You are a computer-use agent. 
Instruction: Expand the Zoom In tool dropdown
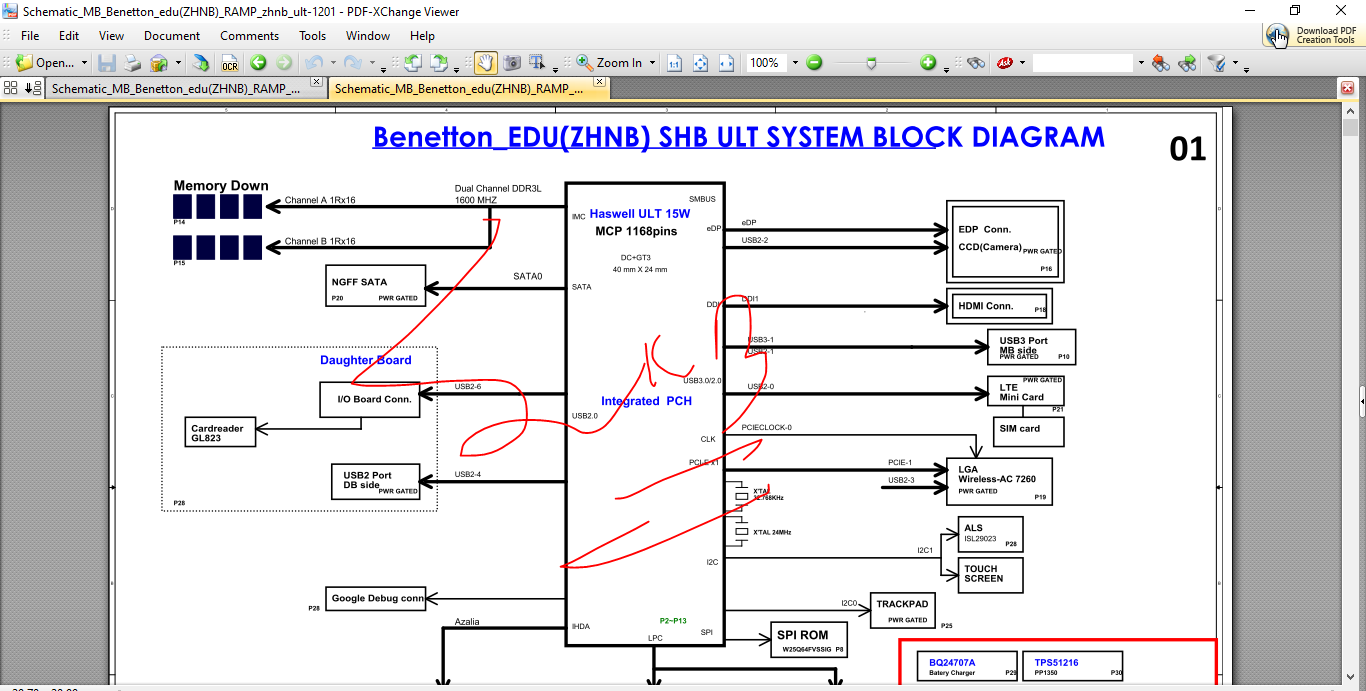click(652, 63)
